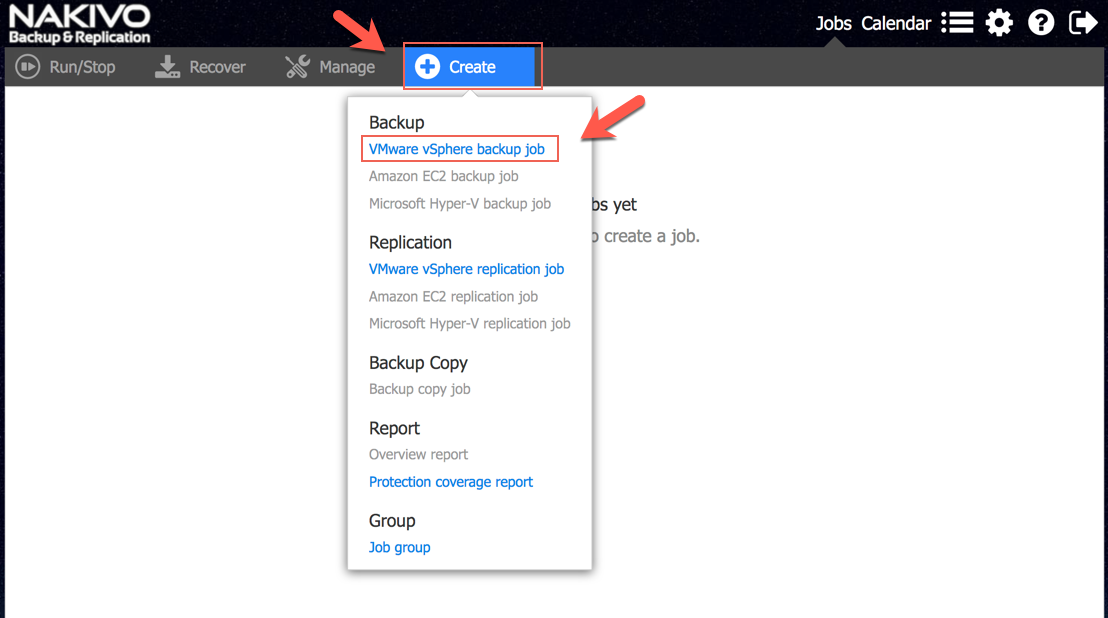
Task: Choose Amazon EC2 replication job
Action: (x=453, y=297)
